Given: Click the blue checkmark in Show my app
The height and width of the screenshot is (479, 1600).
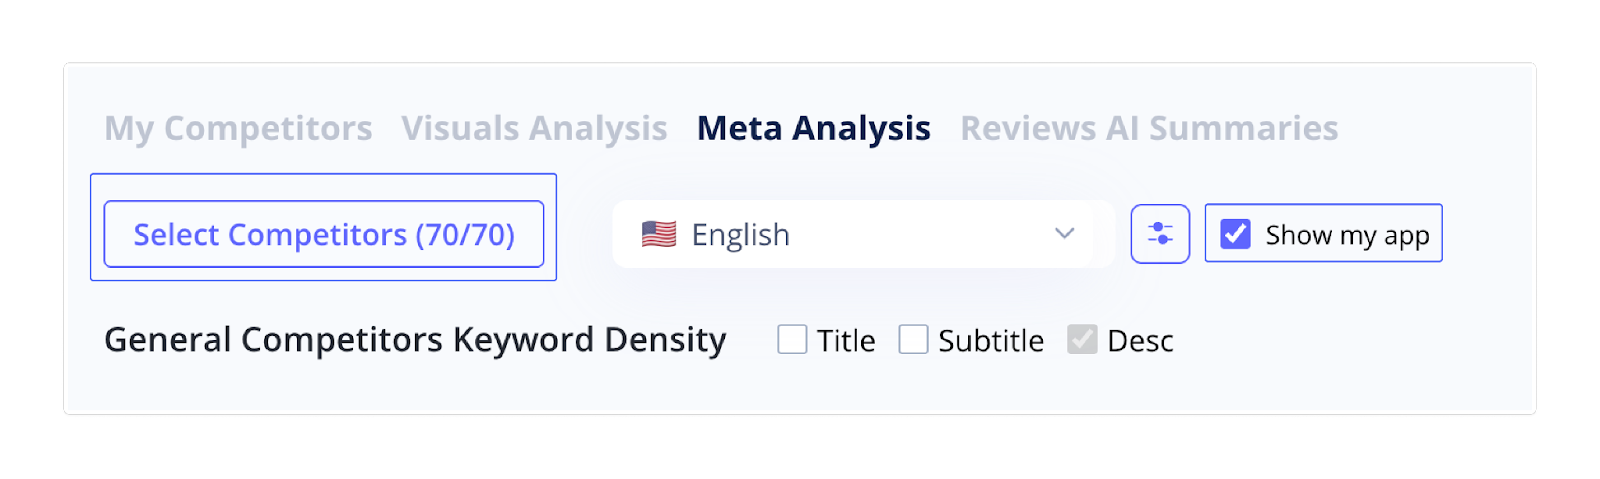Looking at the screenshot, I should [x=1236, y=234].
